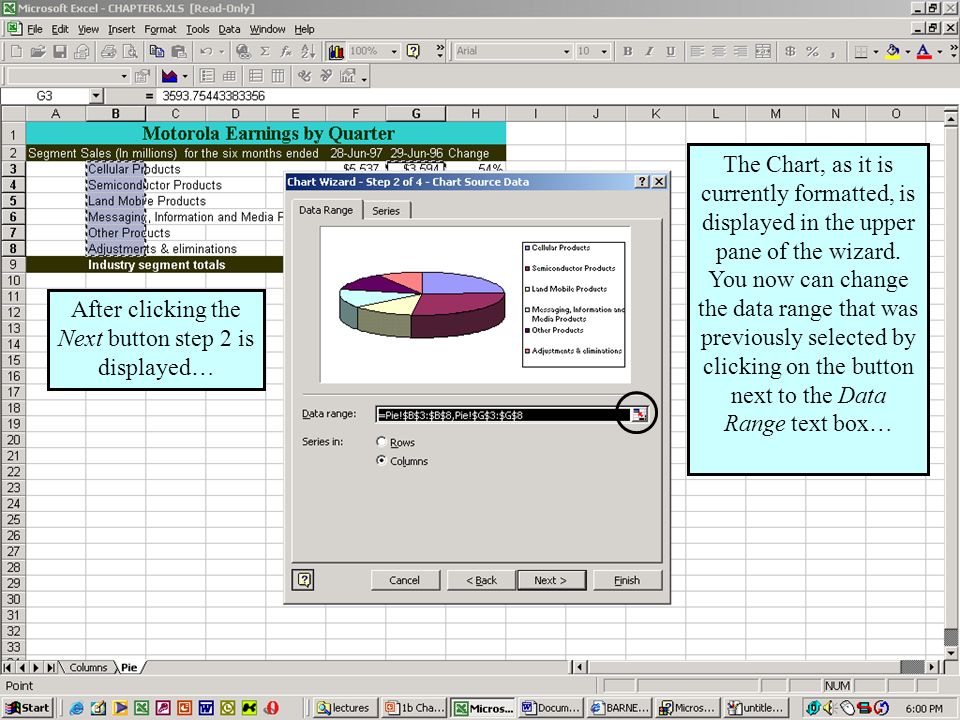The width and height of the screenshot is (960, 720).
Task: Open the Data menu
Action: [x=229, y=29]
